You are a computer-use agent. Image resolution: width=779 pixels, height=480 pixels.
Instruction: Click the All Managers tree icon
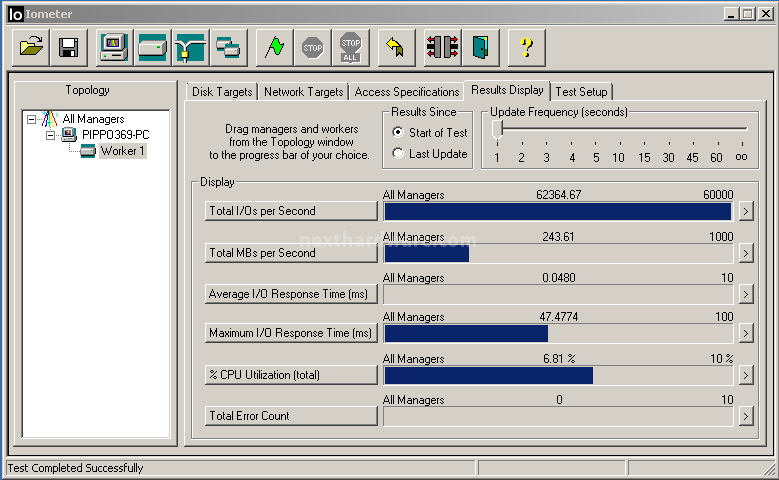(50, 119)
